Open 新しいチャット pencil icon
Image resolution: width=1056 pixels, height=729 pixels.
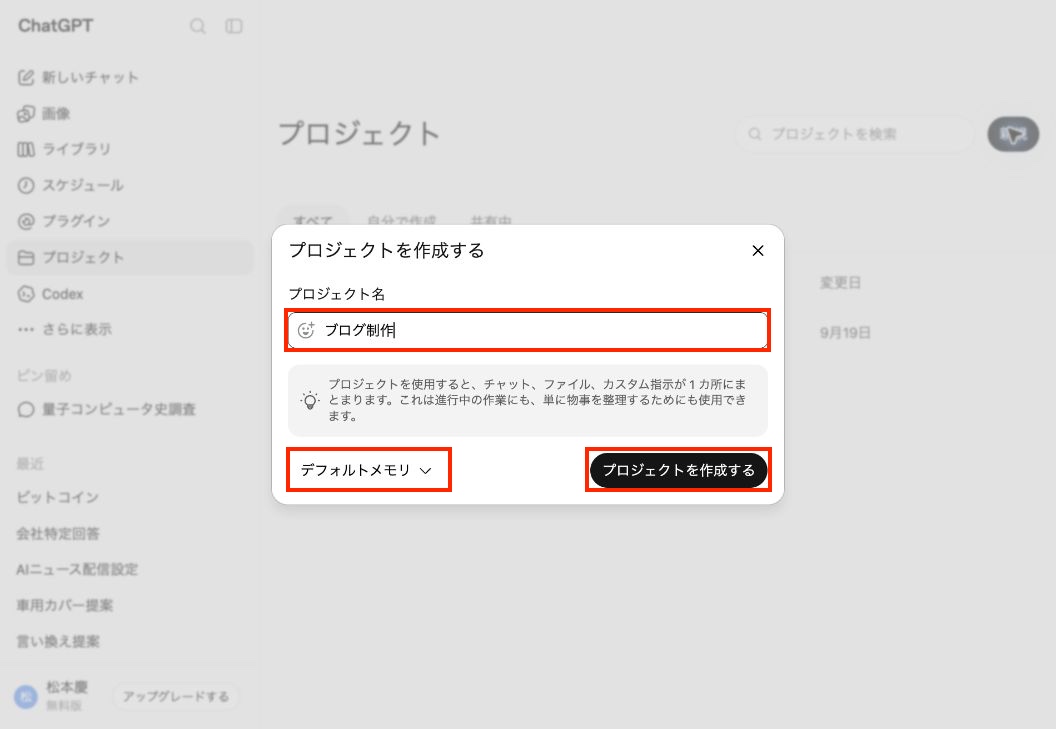26,77
